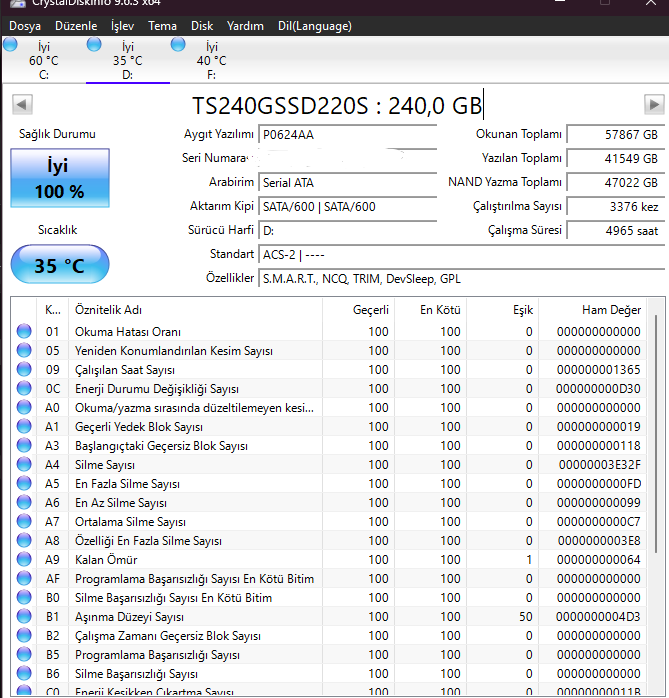Click the 35 °C temperature button
The image size is (669, 698).
click(x=60, y=264)
